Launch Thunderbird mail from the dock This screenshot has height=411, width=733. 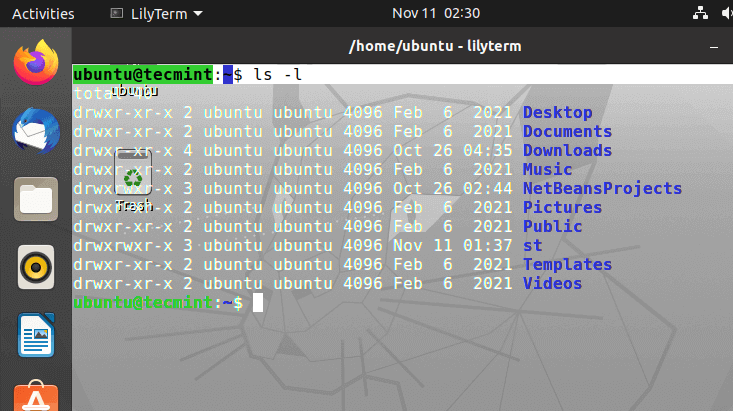(36, 131)
